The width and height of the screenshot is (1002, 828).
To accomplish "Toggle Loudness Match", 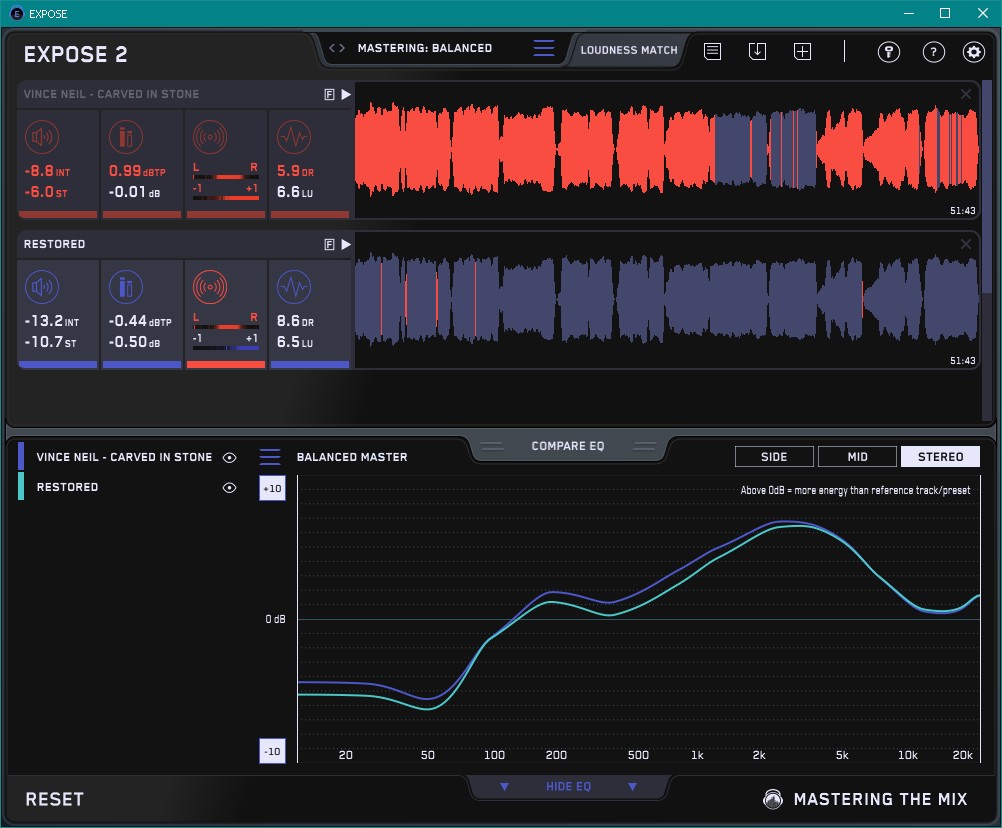I will (x=629, y=49).
